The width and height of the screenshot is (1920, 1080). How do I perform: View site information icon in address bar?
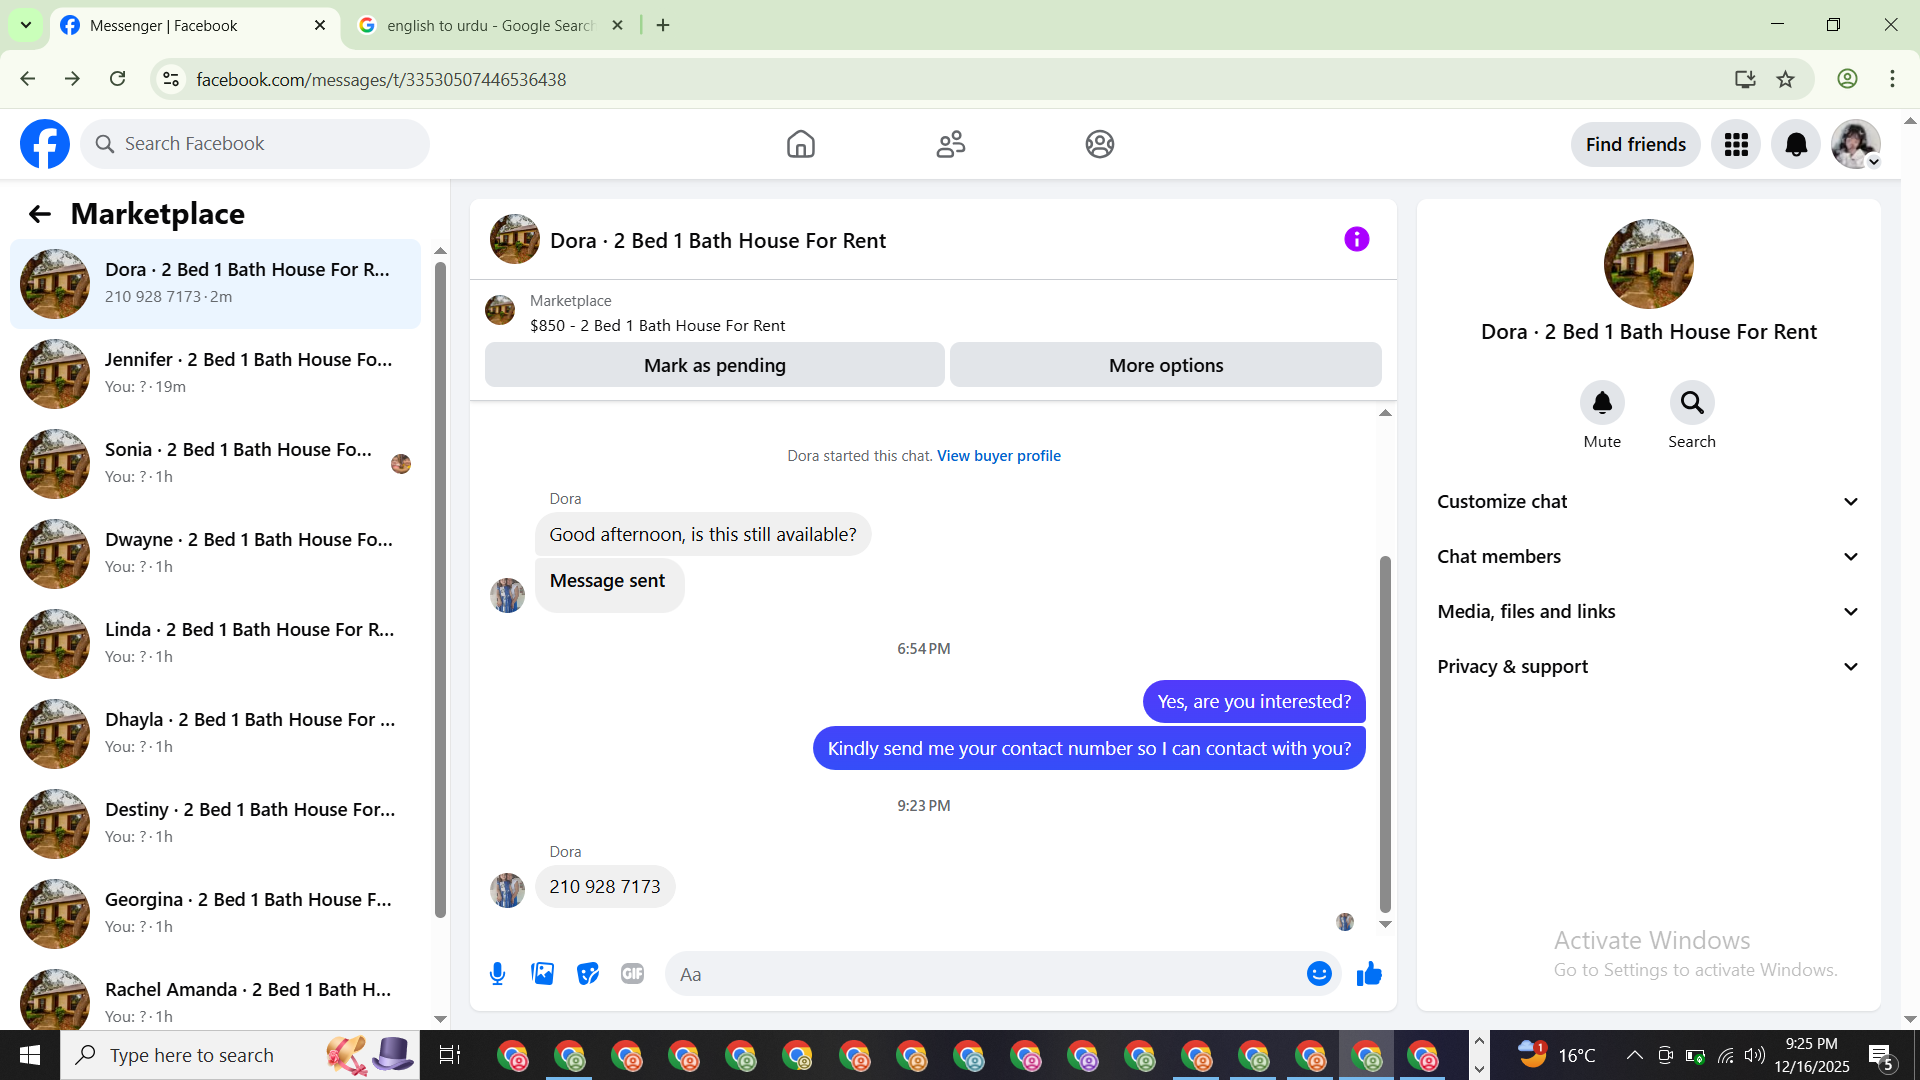click(171, 79)
